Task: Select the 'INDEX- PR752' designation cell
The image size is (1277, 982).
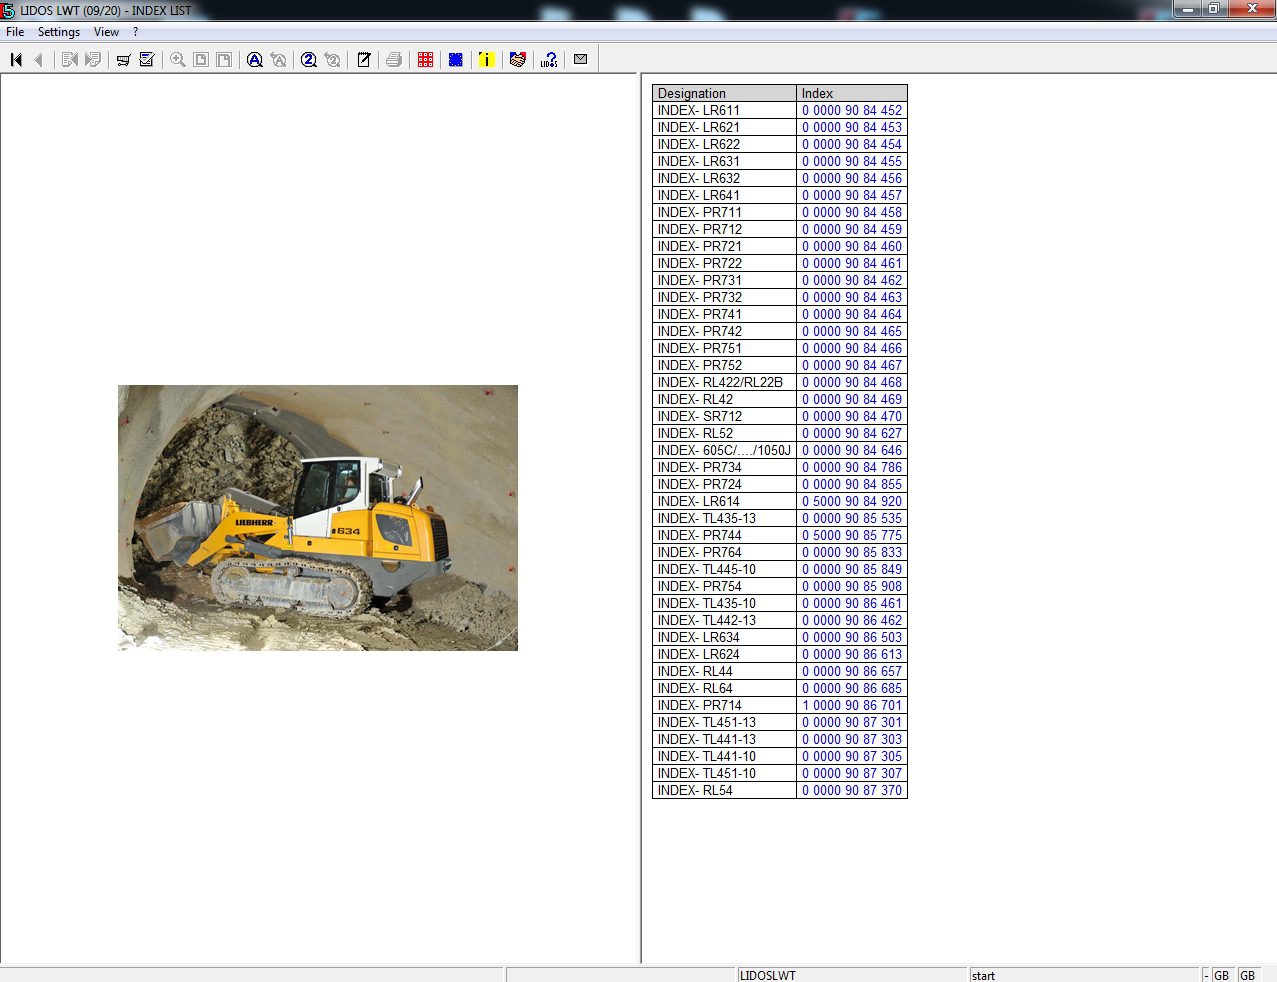Action: click(x=725, y=365)
